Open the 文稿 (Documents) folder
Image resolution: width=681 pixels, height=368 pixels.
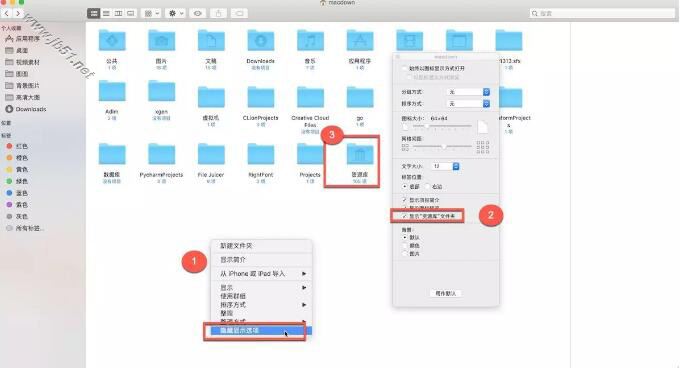[211, 41]
